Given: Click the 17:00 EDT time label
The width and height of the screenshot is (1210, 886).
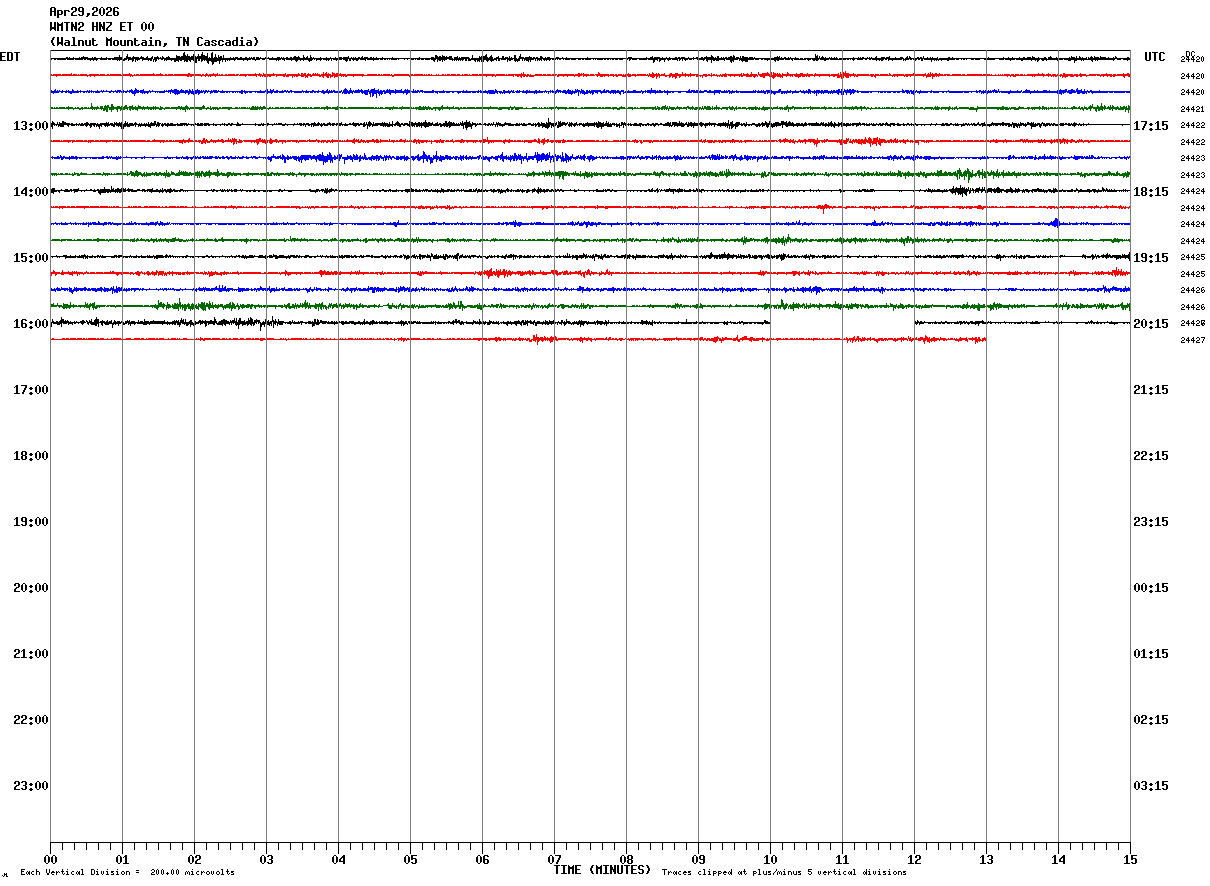Looking at the screenshot, I should tap(31, 390).
